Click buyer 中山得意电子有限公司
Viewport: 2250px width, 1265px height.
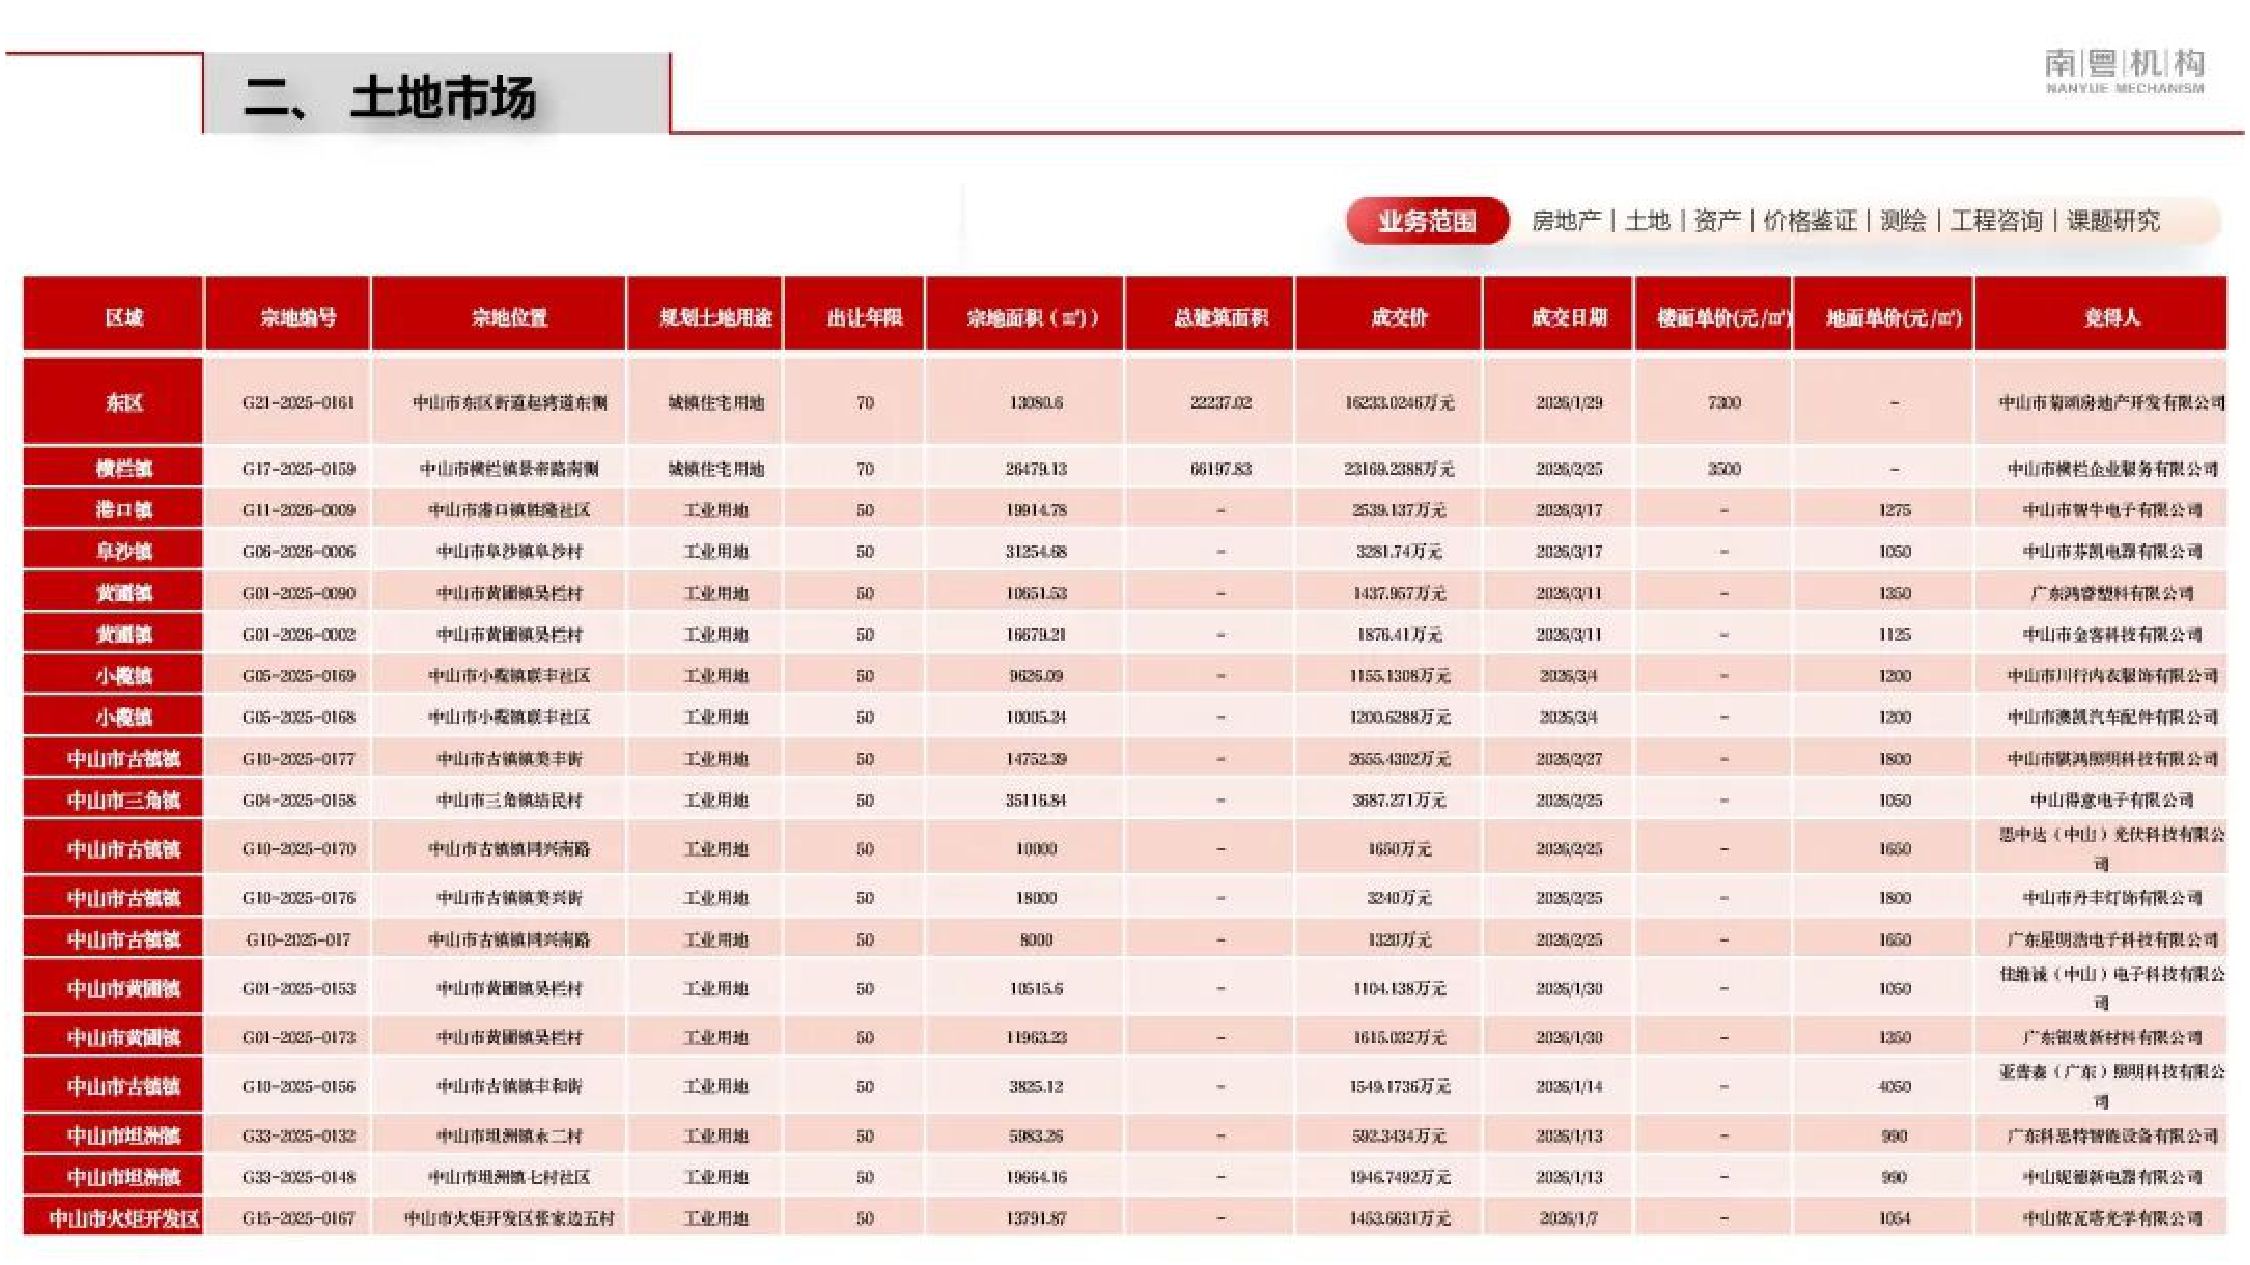pos(2111,800)
